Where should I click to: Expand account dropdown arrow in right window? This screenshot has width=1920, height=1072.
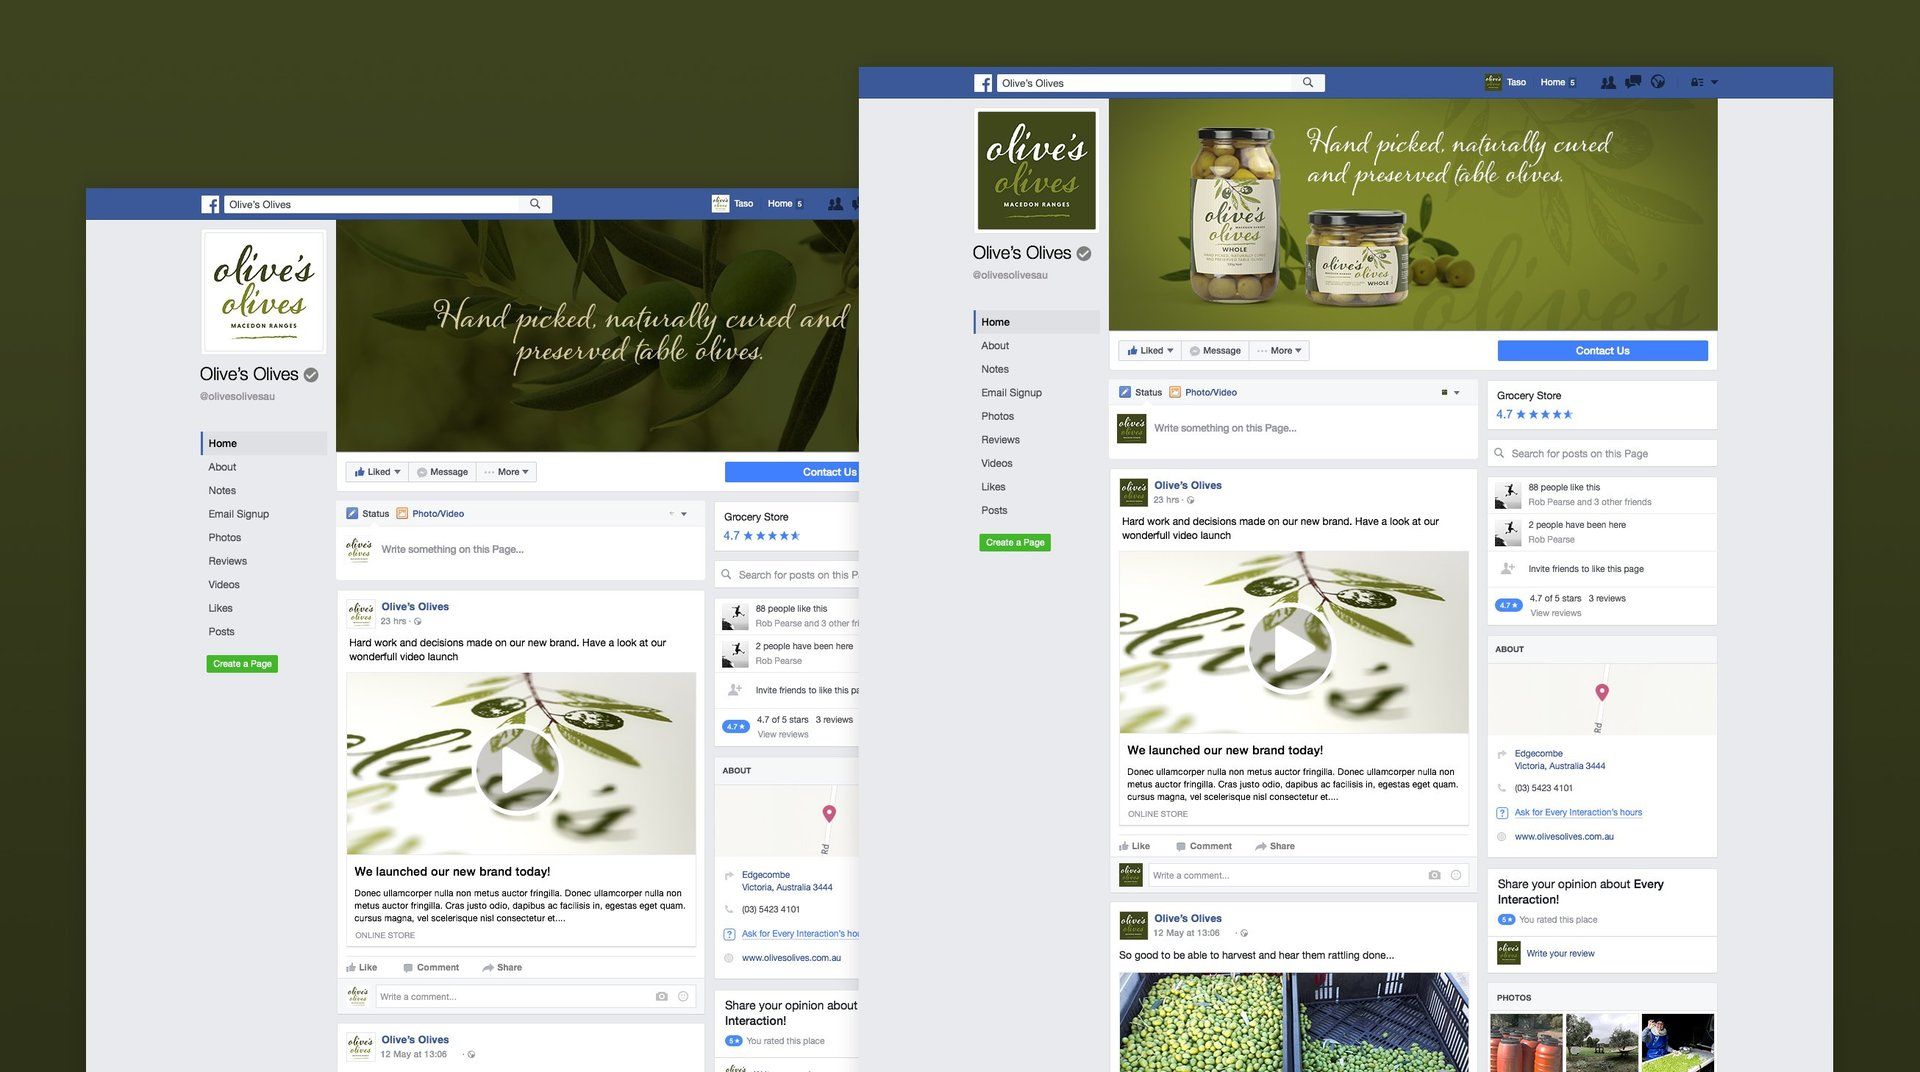tap(1714, 82)
